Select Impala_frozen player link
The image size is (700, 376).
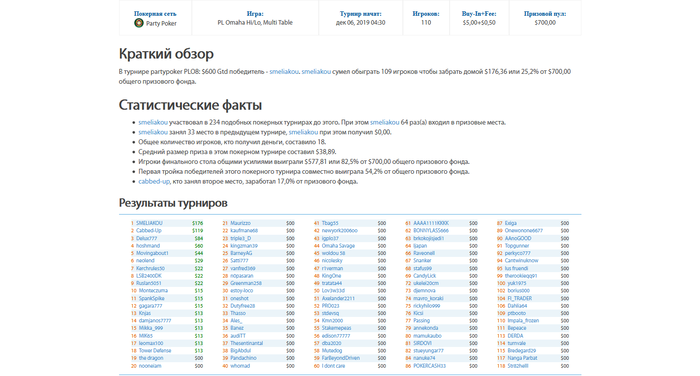pos(523,321)
